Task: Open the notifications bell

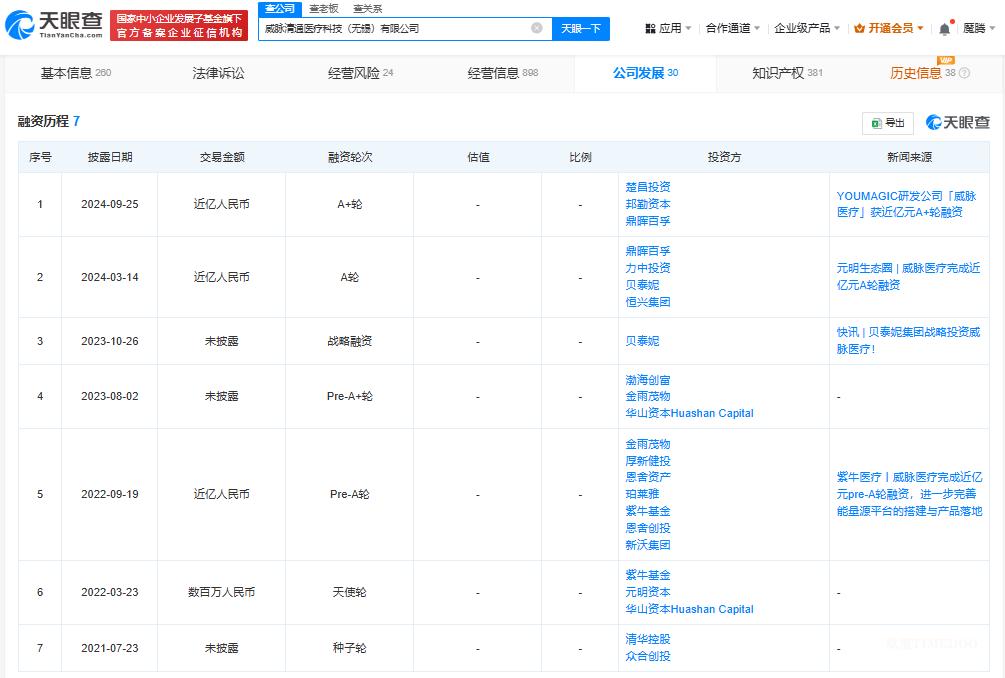Action: [x=945, y=29]
